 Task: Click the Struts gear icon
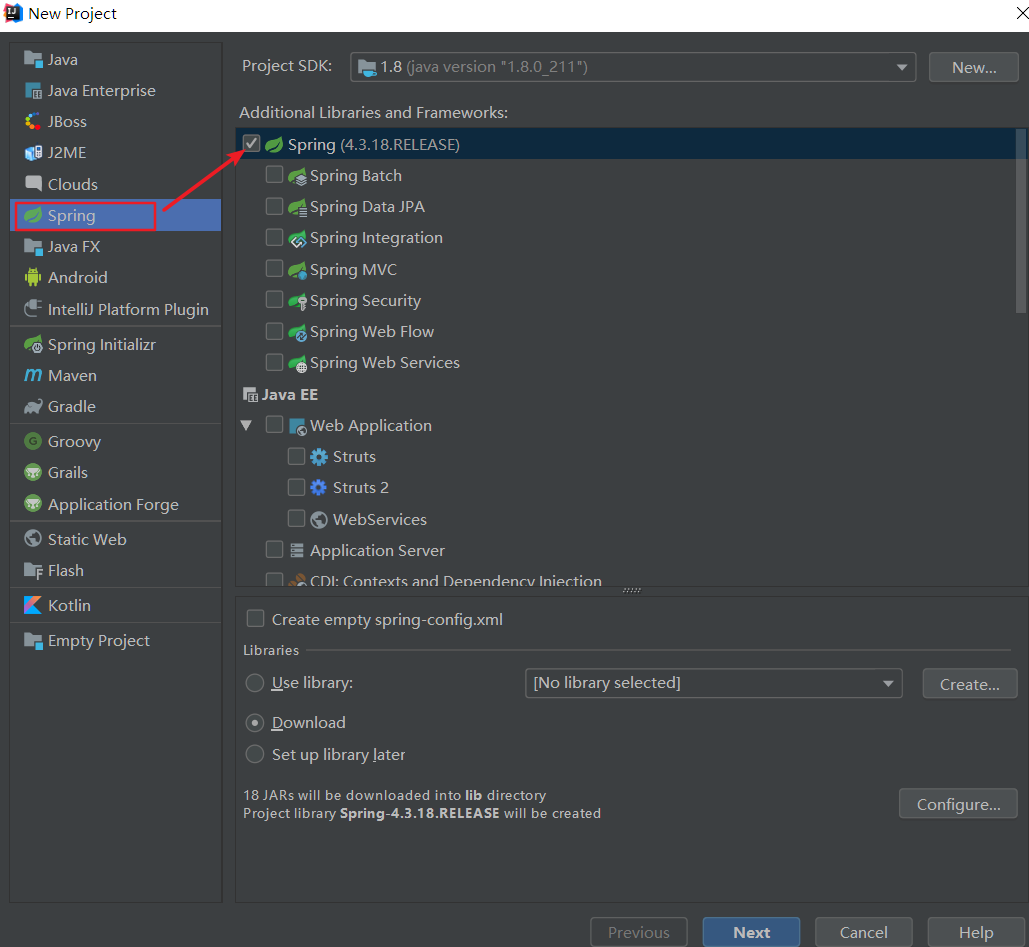pyautogui.click(x=319, y=457)
